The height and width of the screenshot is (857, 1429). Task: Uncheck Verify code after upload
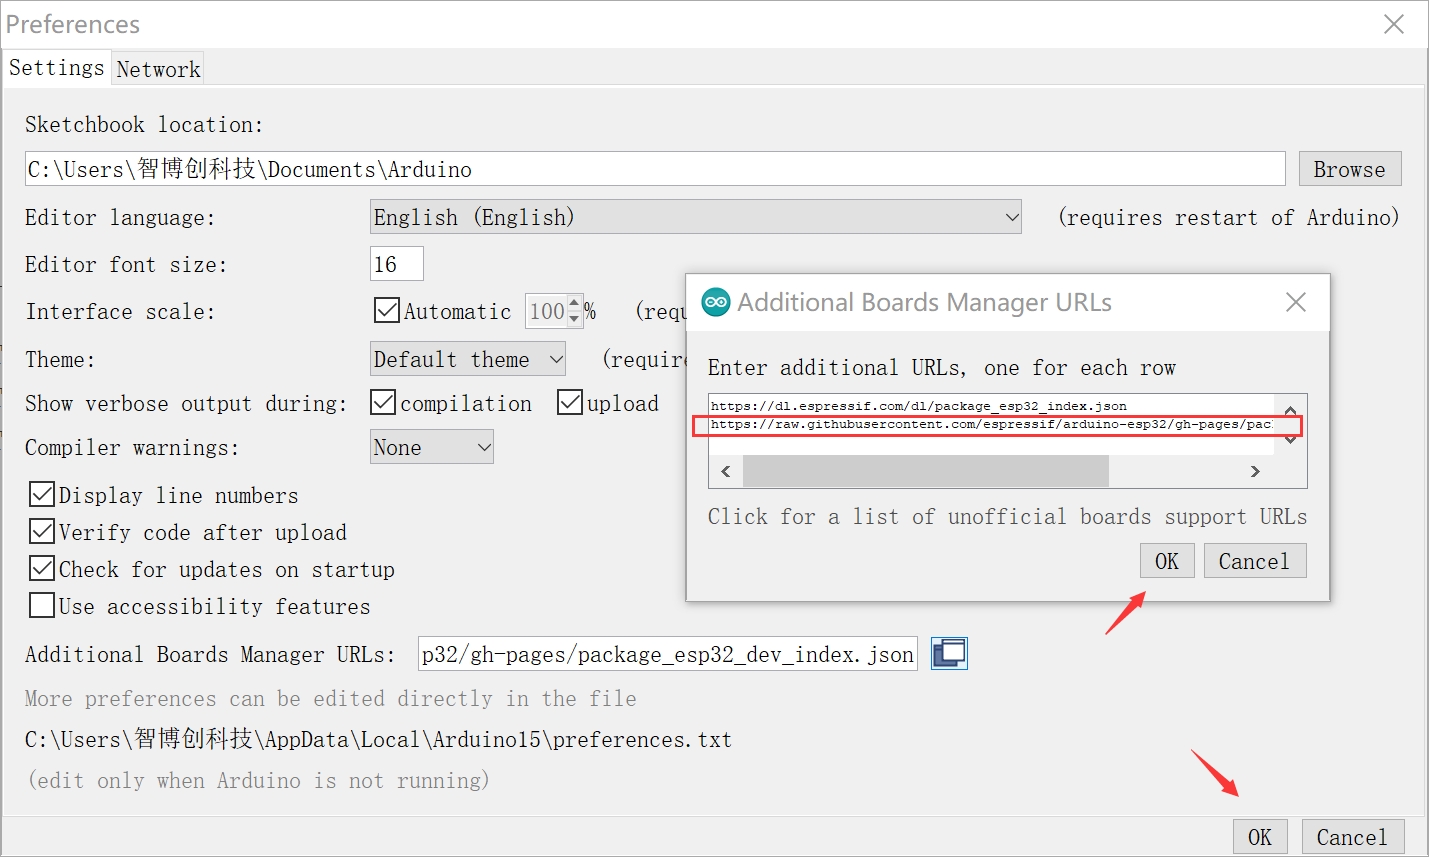(x=42, y=531)
